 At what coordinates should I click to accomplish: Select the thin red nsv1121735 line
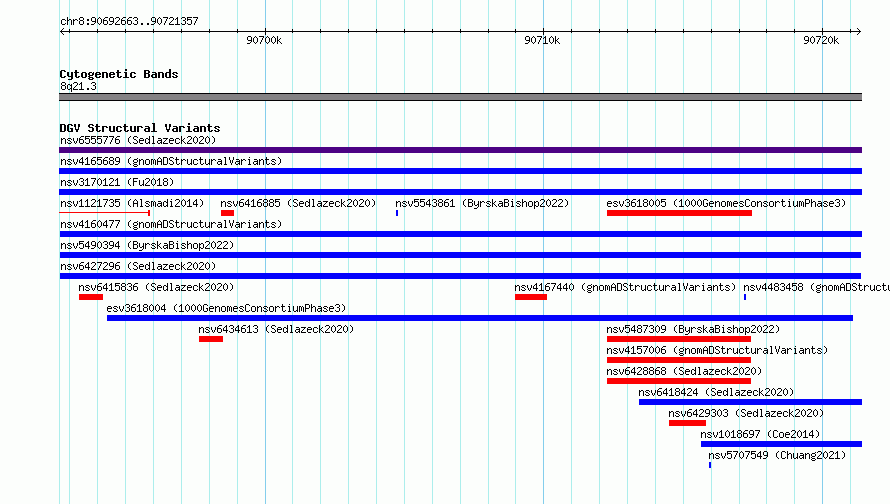(x=104, y=213)
